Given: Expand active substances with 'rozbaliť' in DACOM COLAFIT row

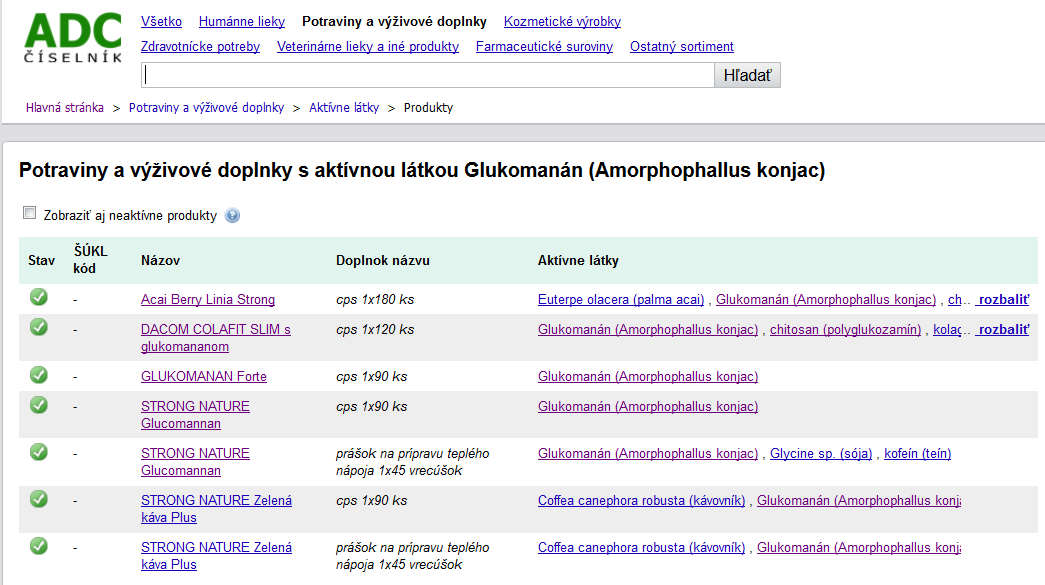Looking at the screenshot, I should click(1003, 330).
